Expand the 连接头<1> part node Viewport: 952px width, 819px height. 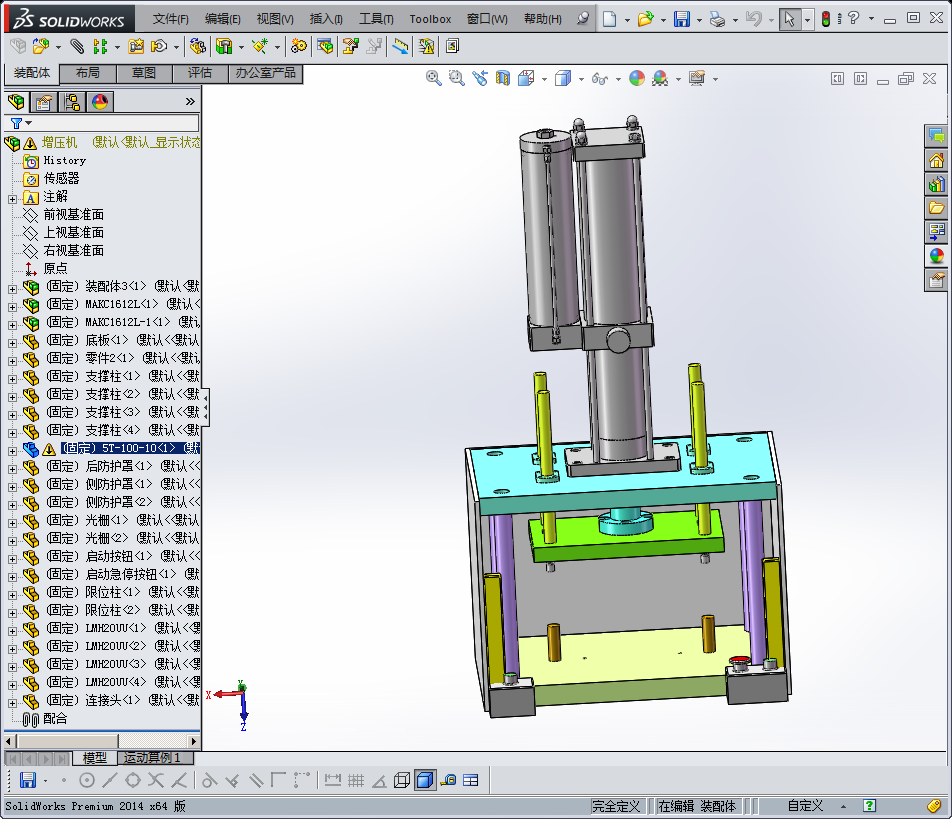pos(12,703)
